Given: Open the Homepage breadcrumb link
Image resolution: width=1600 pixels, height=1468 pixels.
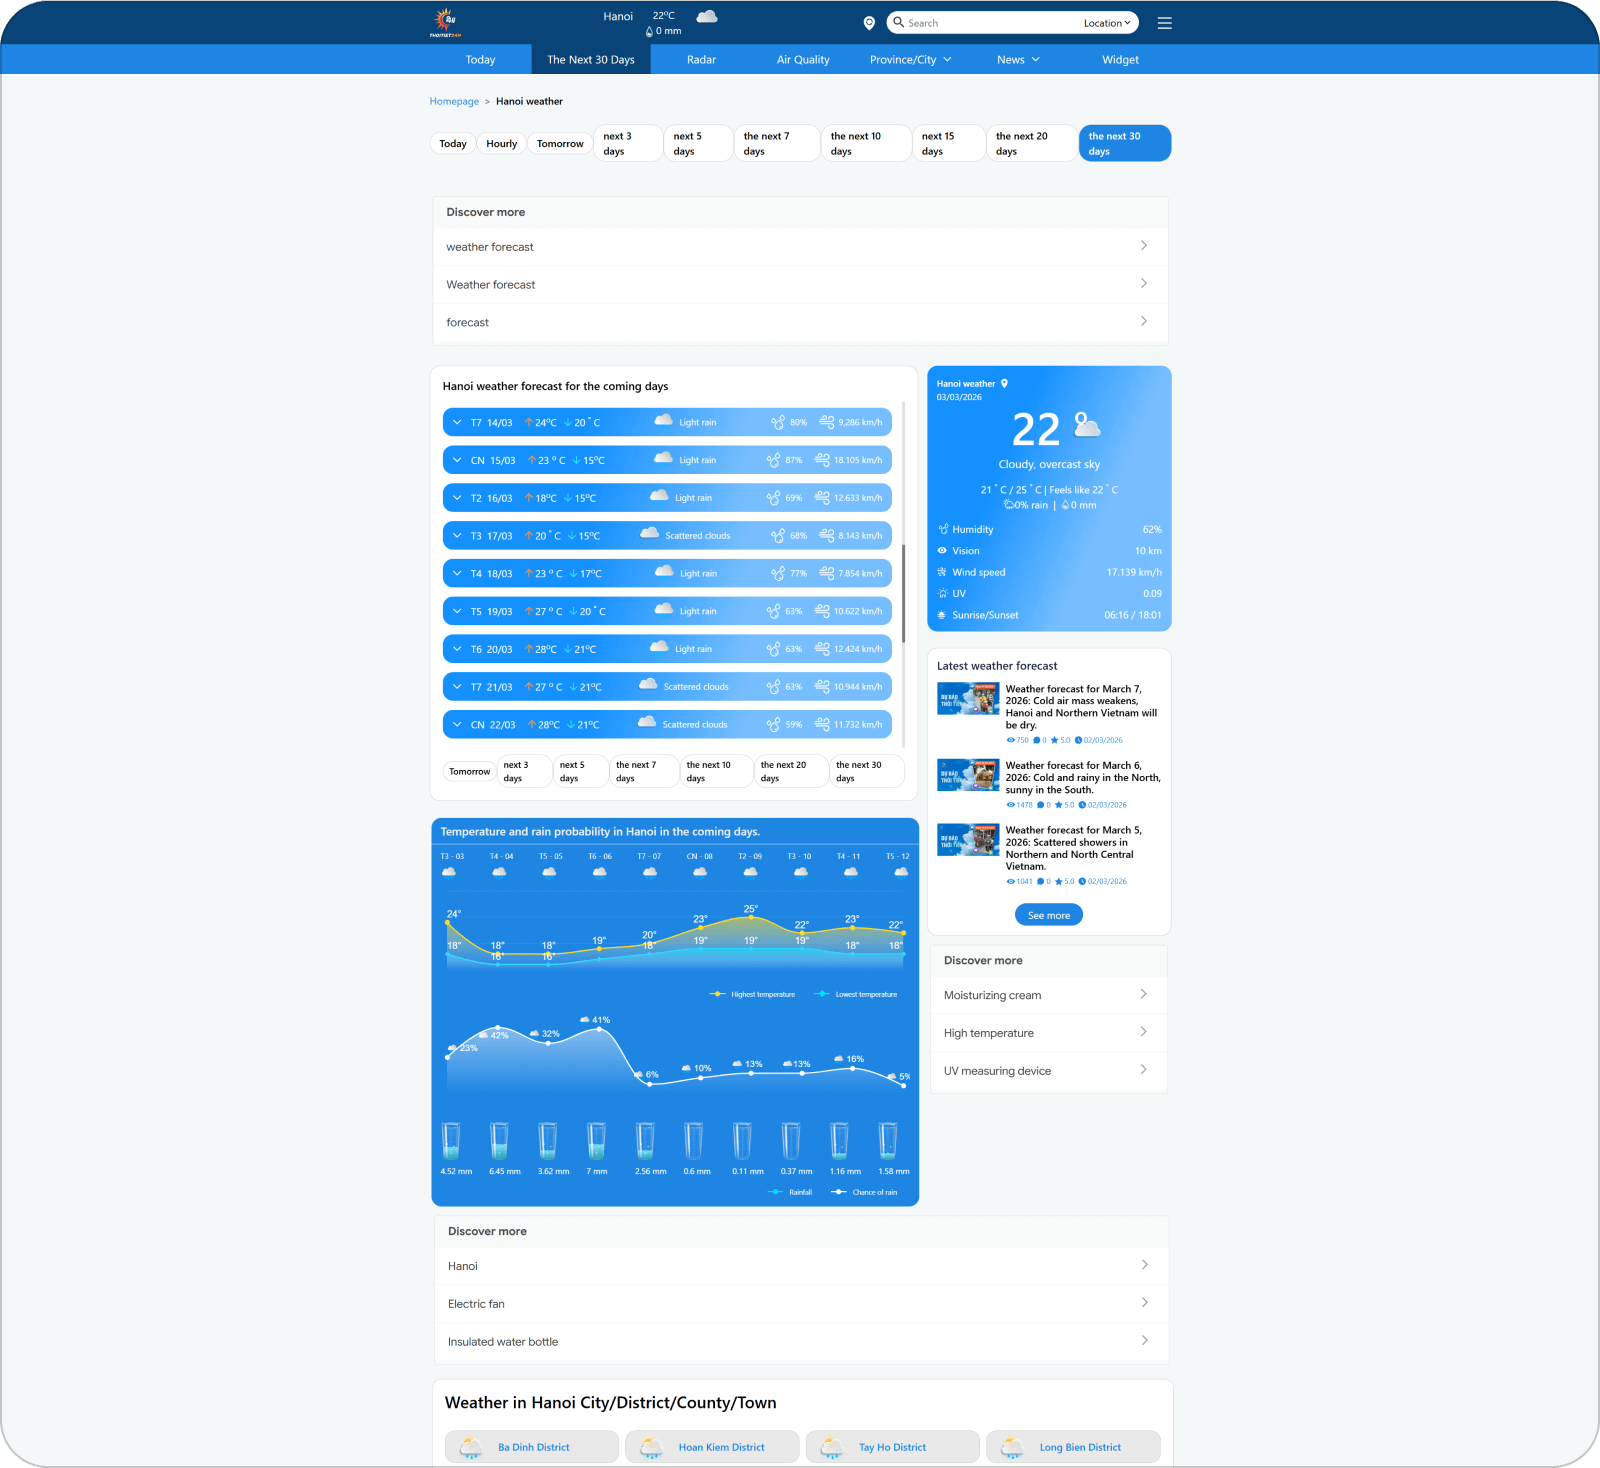Looking at the screenshot, I should (454, 101).
